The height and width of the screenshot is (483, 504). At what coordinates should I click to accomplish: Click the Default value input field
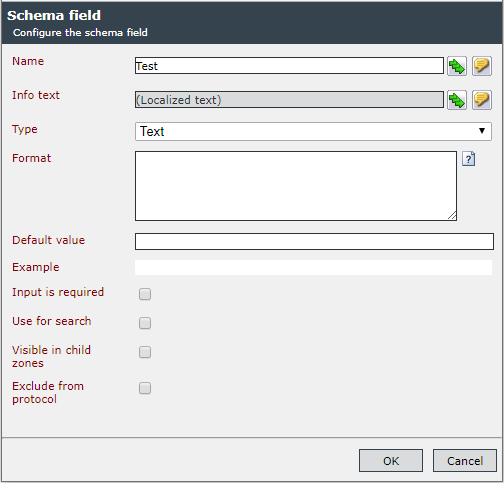314,241
